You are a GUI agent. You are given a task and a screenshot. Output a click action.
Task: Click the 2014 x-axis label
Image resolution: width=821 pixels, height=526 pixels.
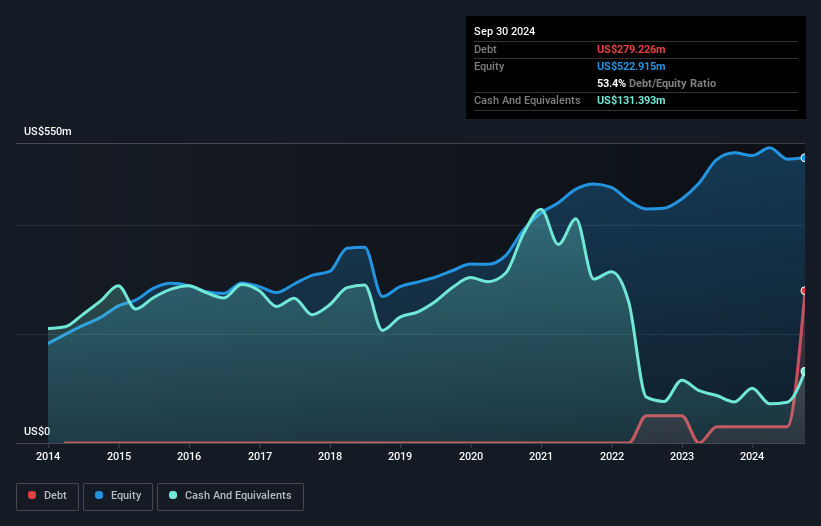point(48,456)
